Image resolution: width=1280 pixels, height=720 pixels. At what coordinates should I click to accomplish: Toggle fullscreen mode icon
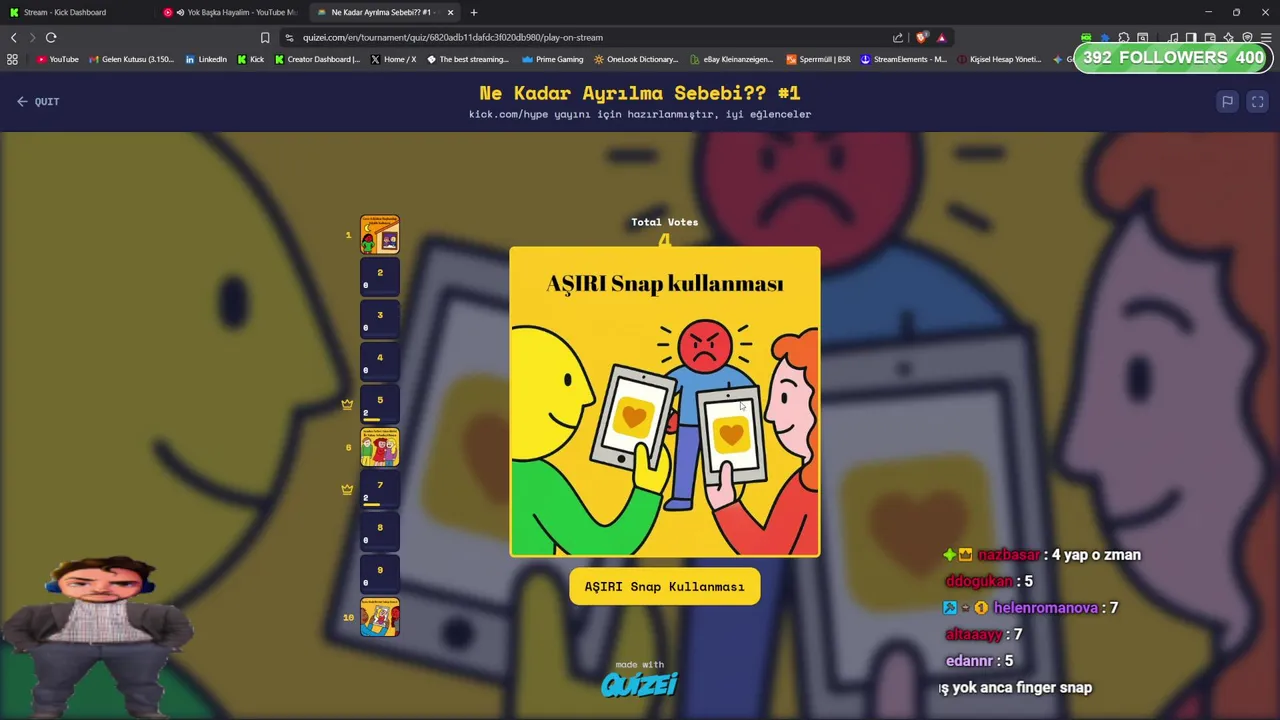(x=1258, y=101)
